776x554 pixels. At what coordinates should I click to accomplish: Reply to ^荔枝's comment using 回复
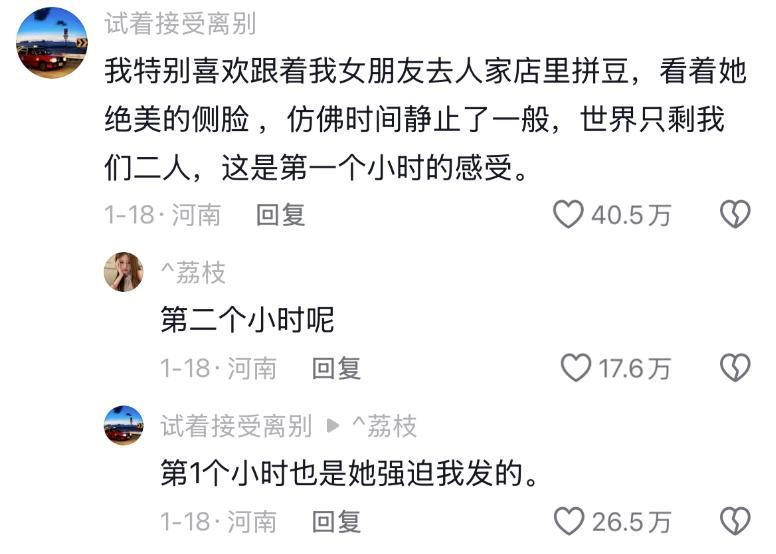point(337,368)
